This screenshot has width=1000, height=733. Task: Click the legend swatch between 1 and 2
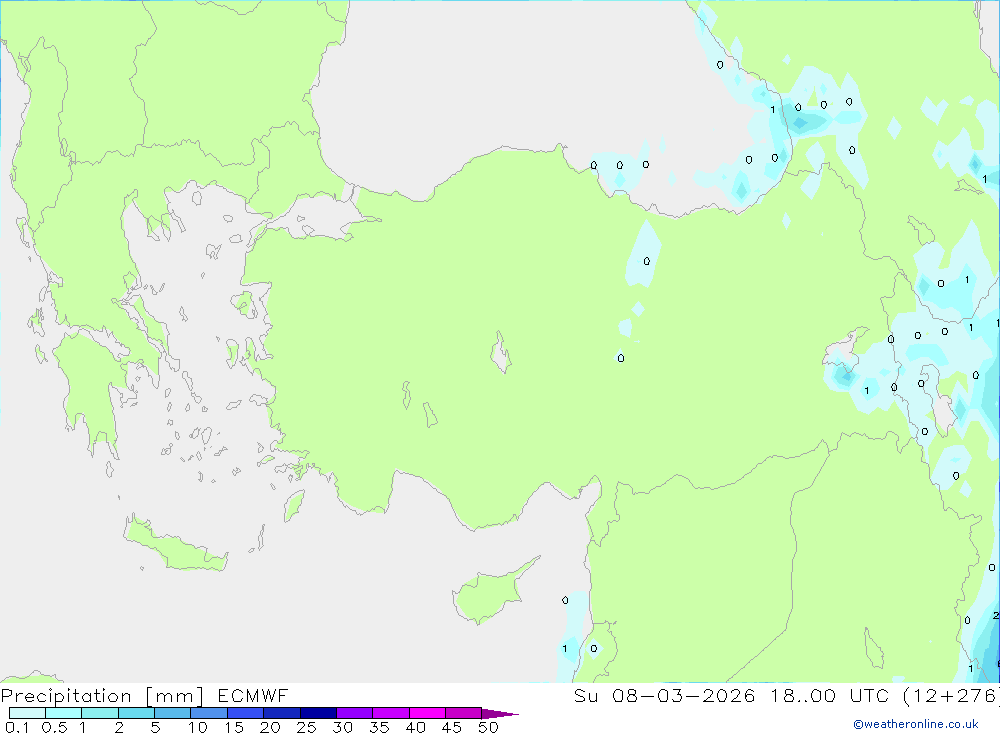coord(100,713)
